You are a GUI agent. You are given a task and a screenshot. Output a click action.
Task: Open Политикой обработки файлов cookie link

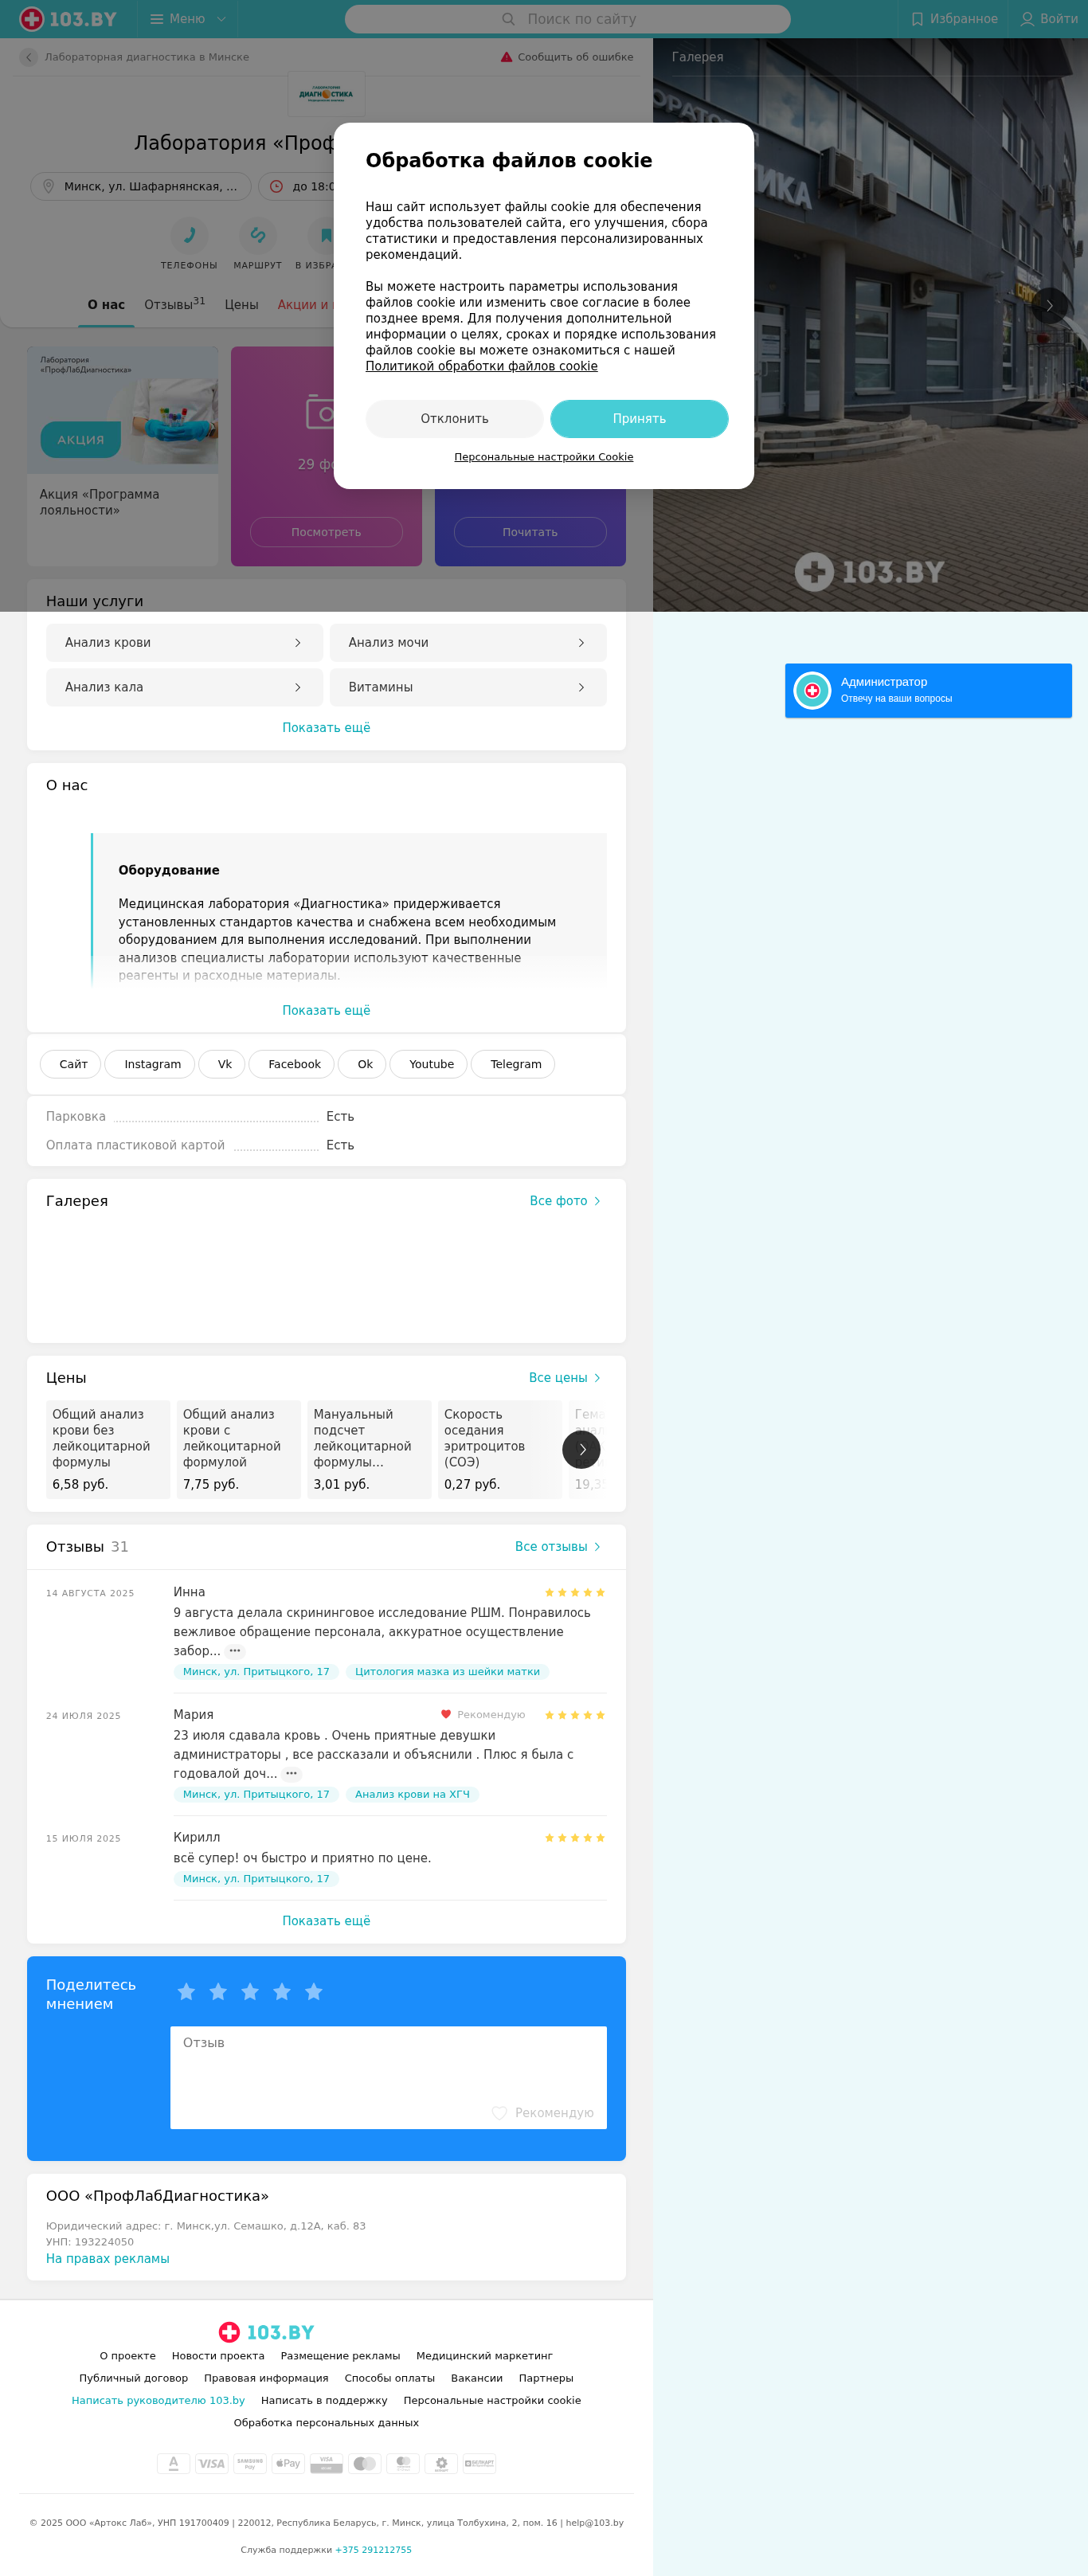(x=481, y=366)
